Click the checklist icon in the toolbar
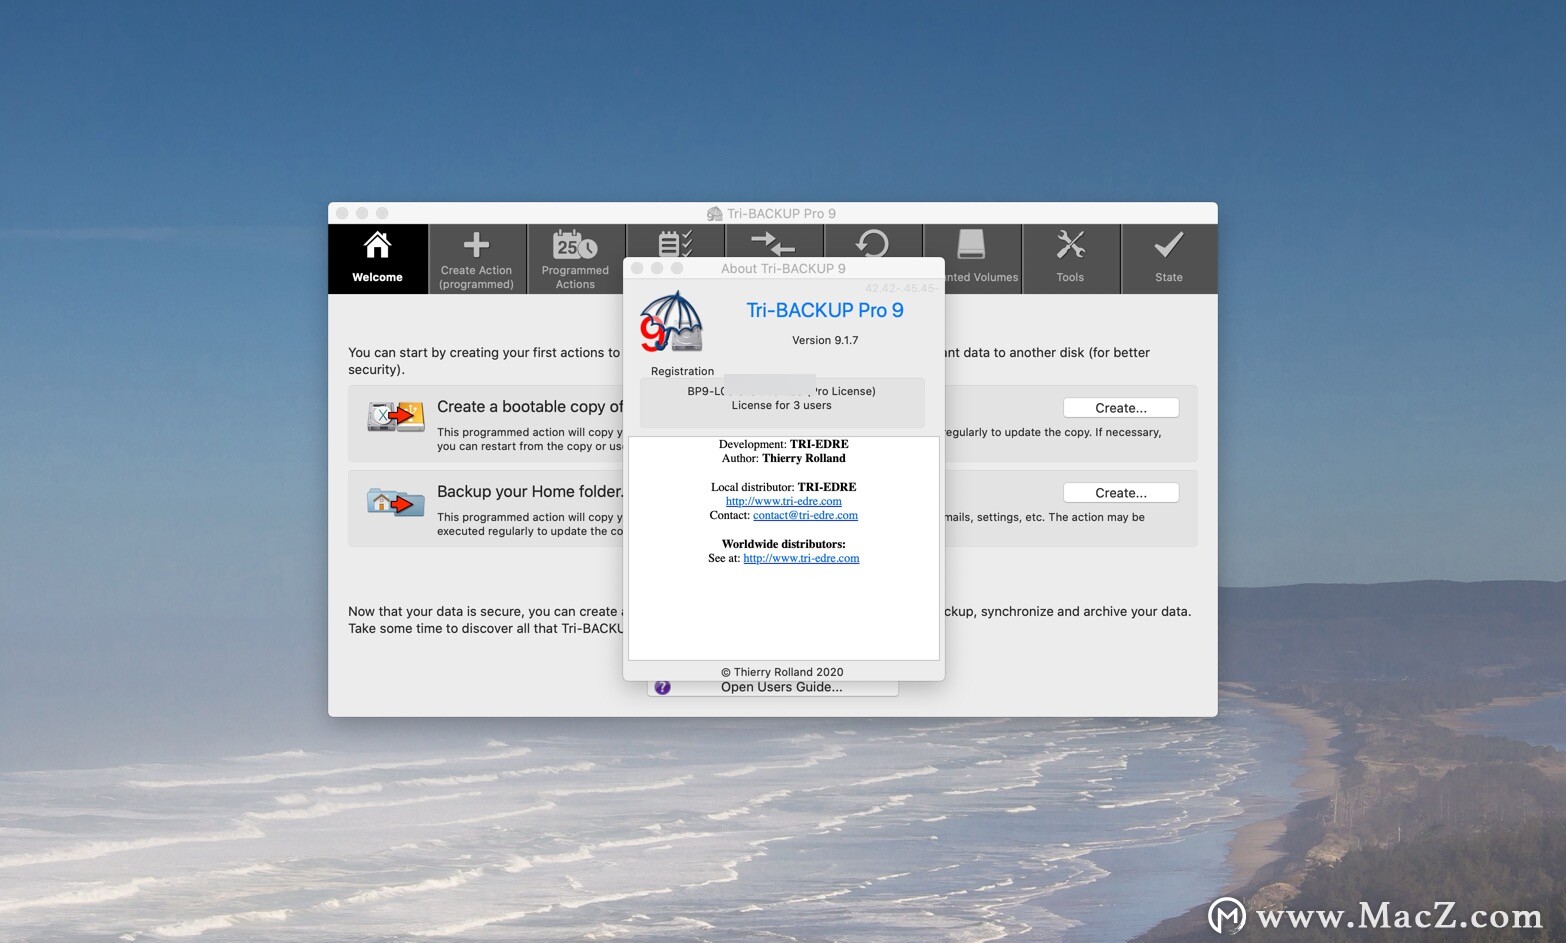Viewport: 1566px width, 943px height. [675, 242]
